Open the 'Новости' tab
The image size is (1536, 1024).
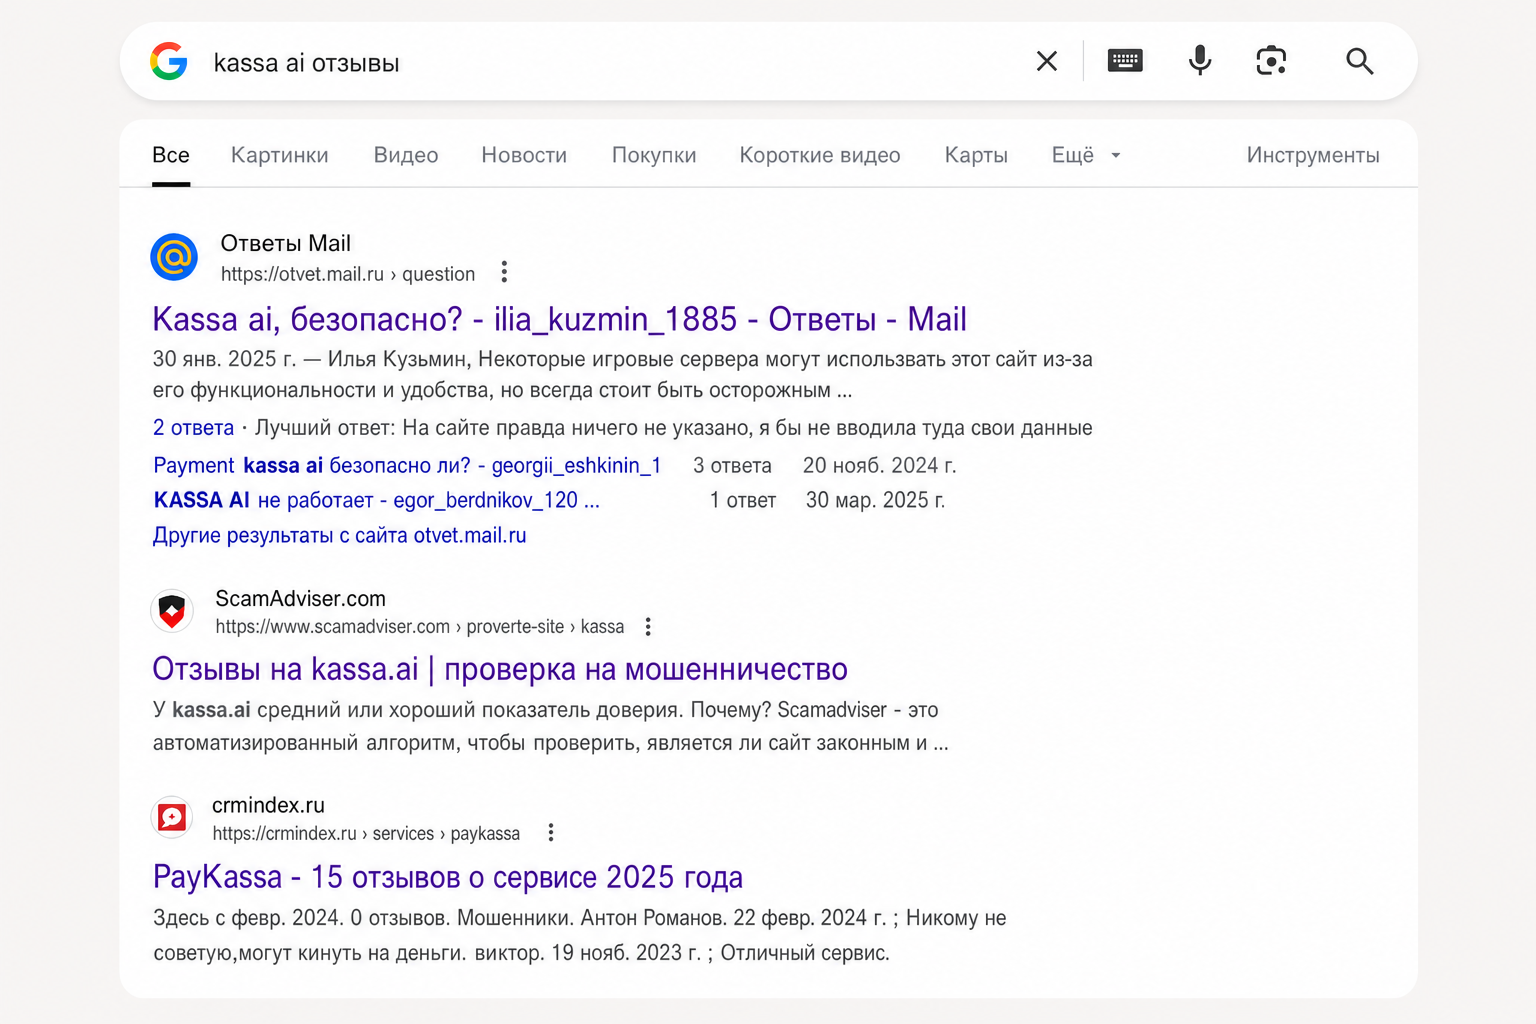524,155
